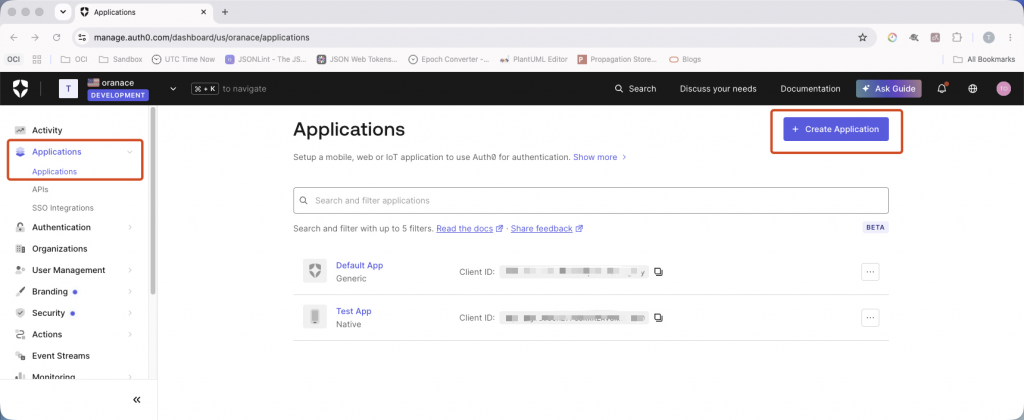Click the Branding brush icon
The image size is (1024, 420).
(x=20, y=291)
